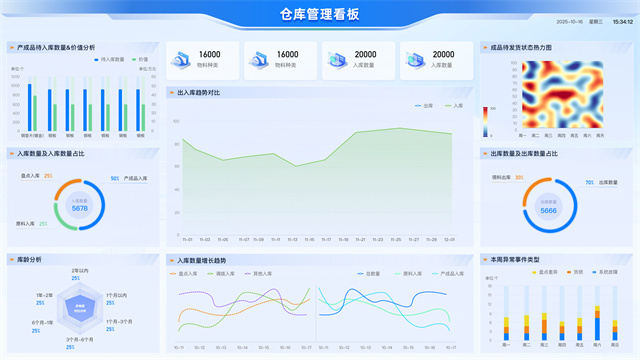Toggle 盘点入库 legend in 入库数量增长趋势
This screenshot has height=360, width=640.
click(184, 273)
